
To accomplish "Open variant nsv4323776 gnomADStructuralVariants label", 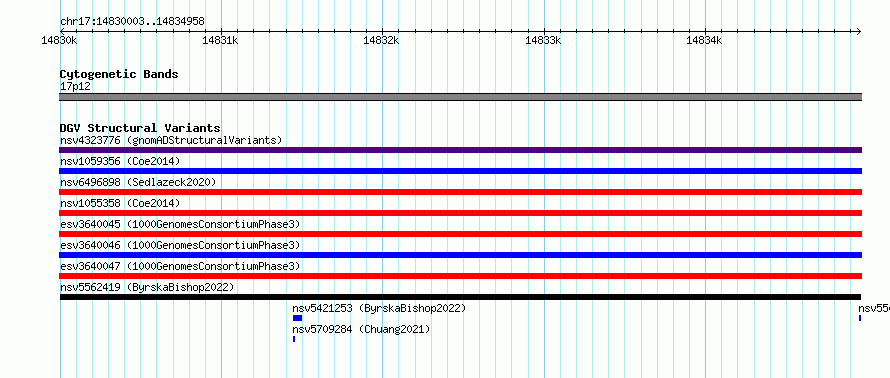I will click(171, 140).
